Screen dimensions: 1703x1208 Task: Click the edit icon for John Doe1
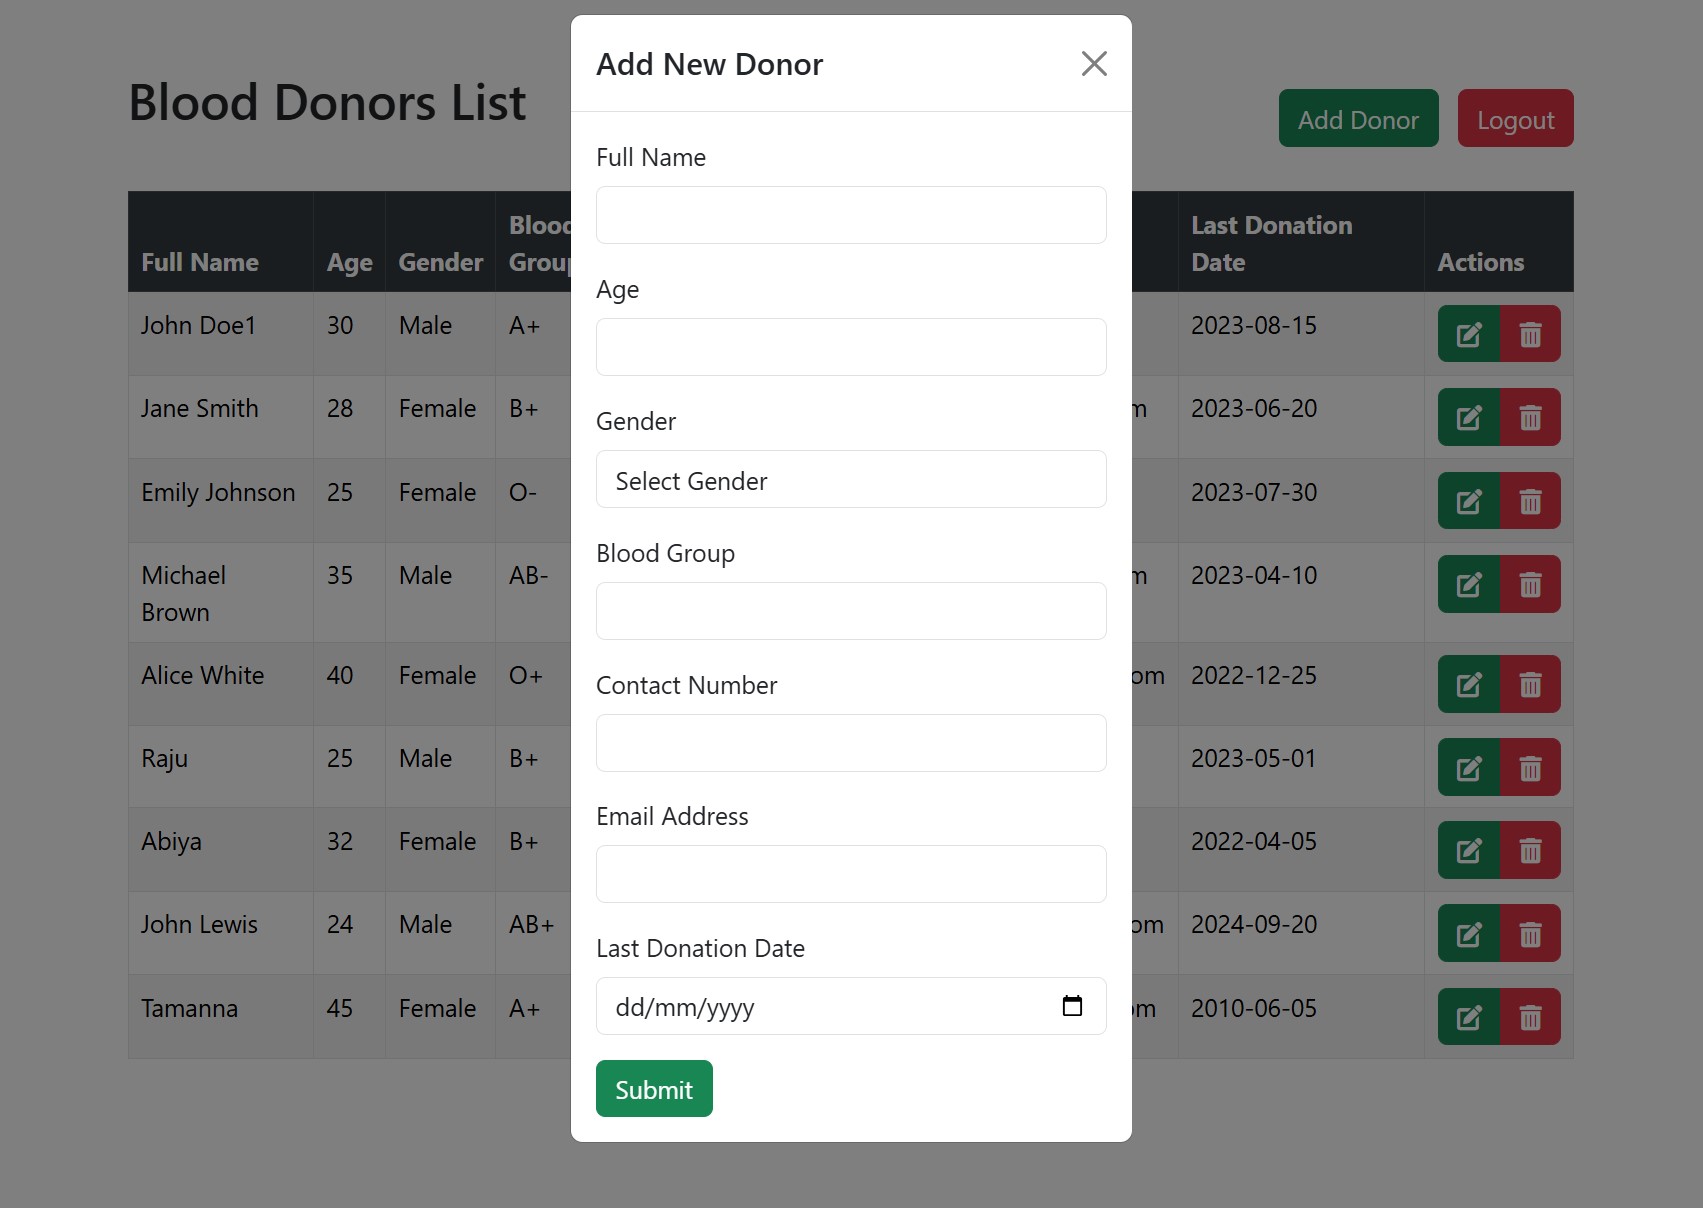pyautogui.click(x=1468, y=334)
